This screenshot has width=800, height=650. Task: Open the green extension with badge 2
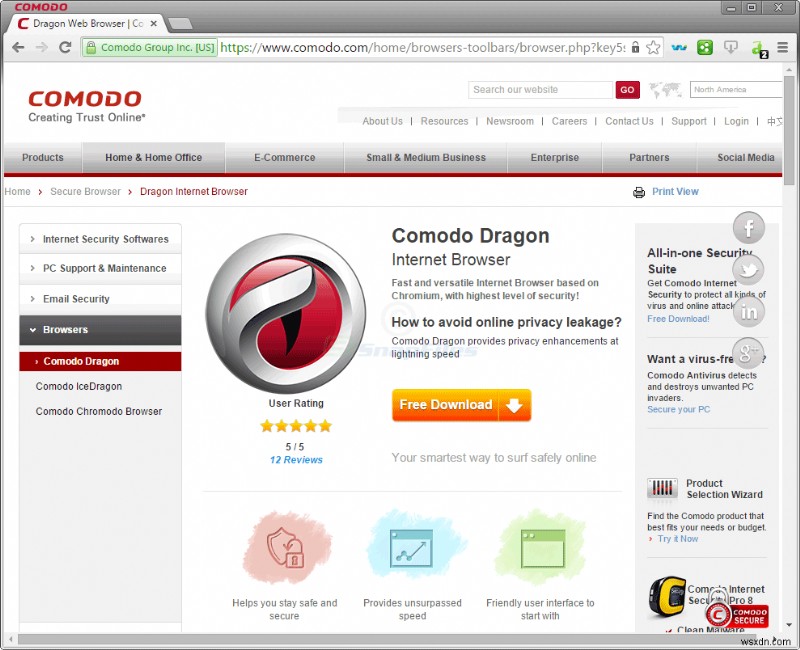point(759,49)
